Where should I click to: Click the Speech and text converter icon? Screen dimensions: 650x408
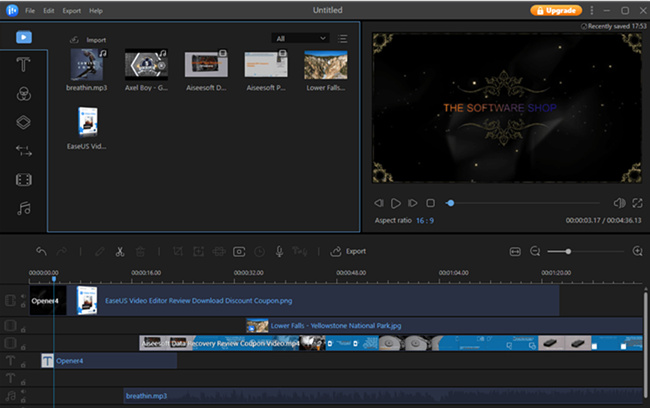300,251
